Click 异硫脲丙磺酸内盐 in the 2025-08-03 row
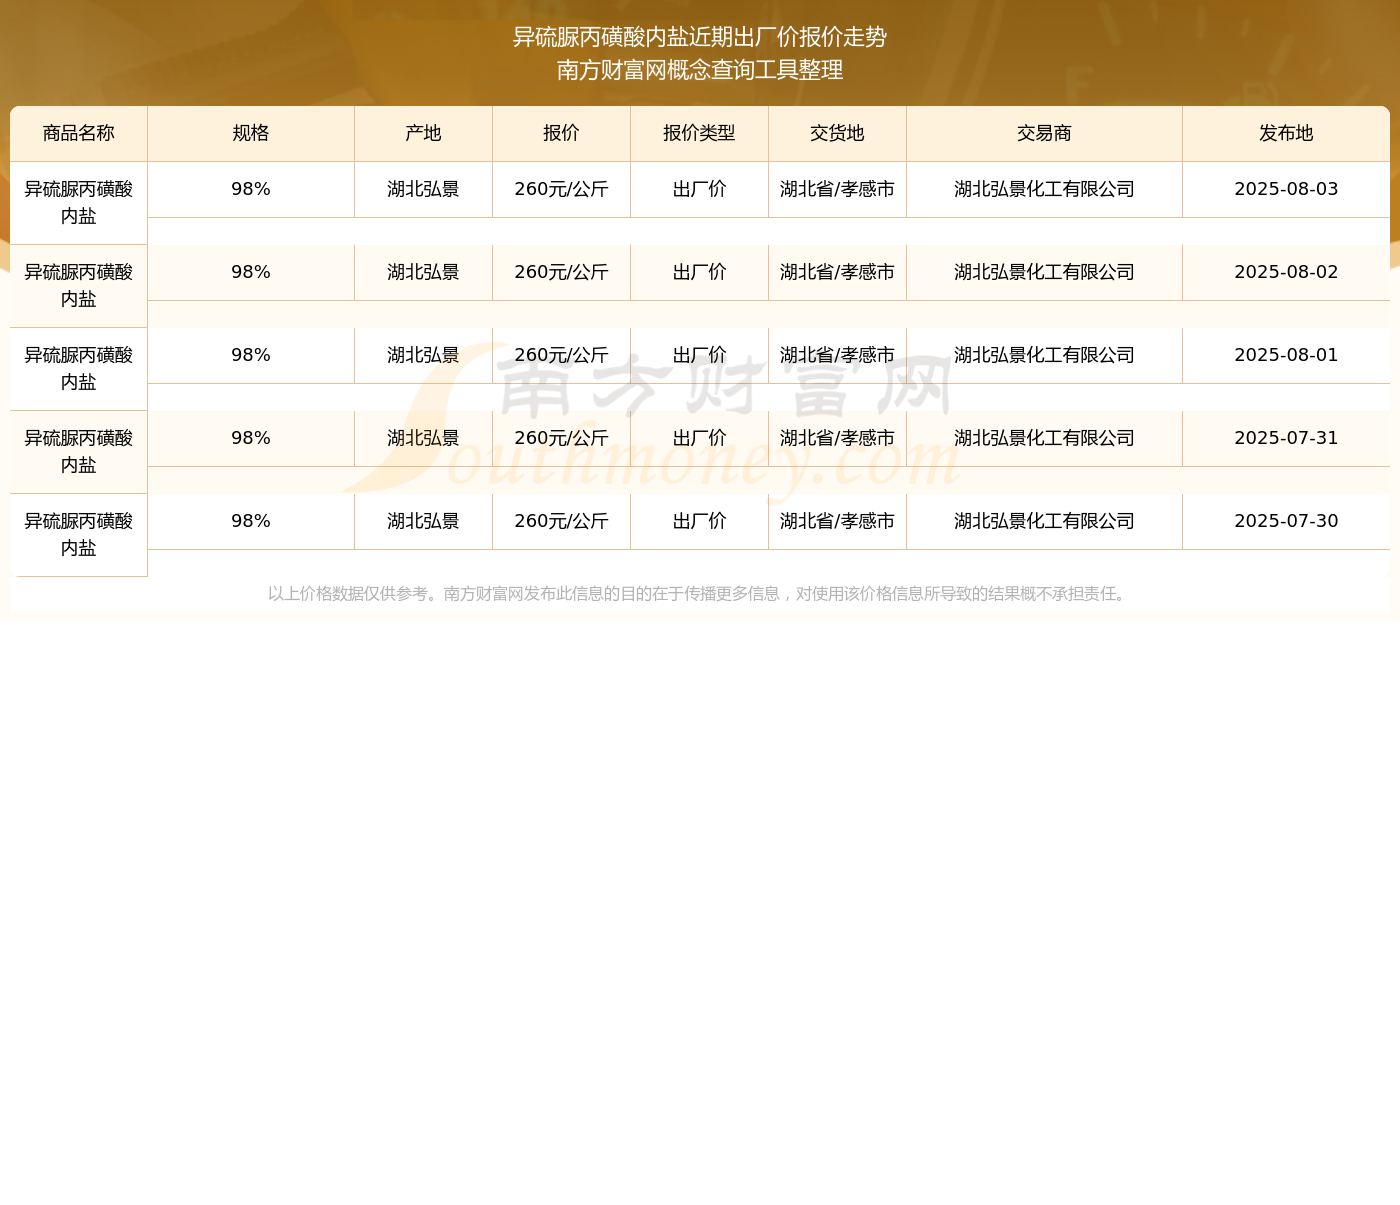The width and height of the screenshot is (1400, 1205). [x=79, y=203]
